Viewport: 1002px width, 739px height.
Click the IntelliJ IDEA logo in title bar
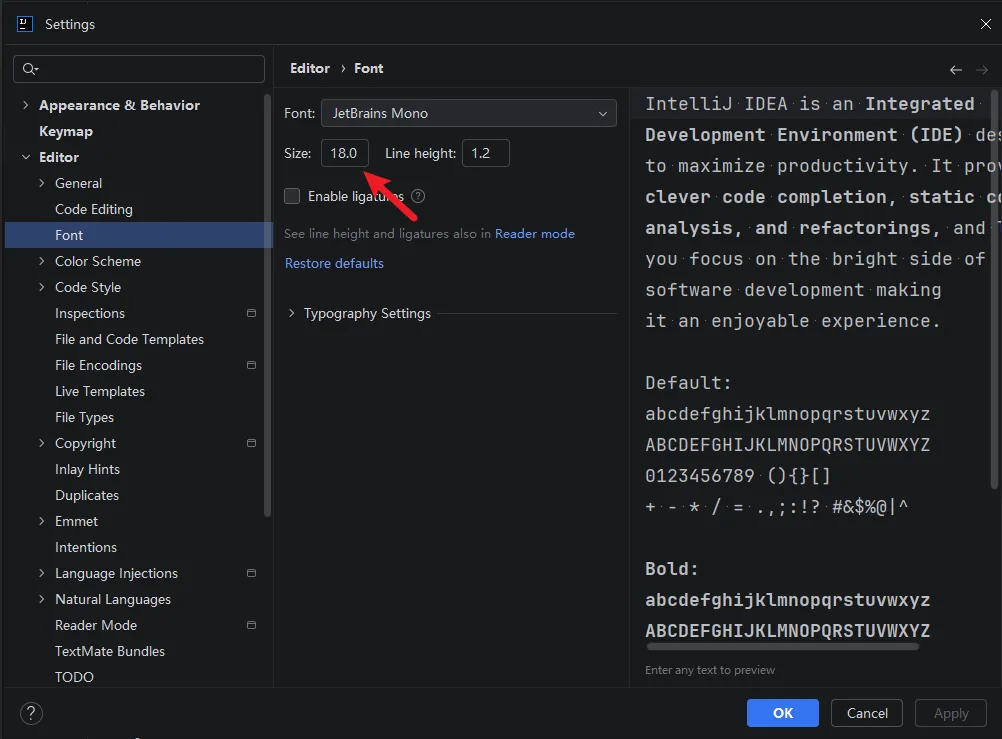pyautogui.click(x=24, y=24)
